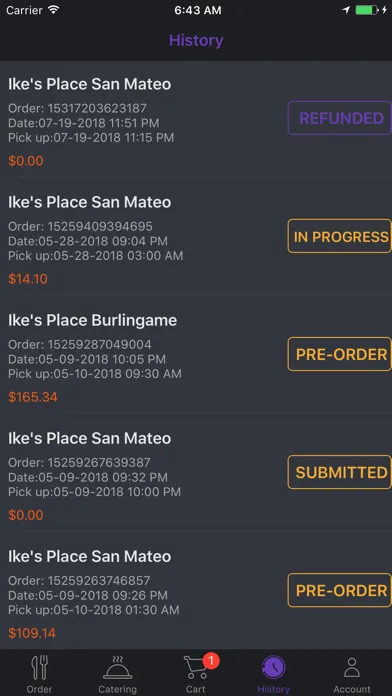Open order number 15317203623187

tap(77, 108)
